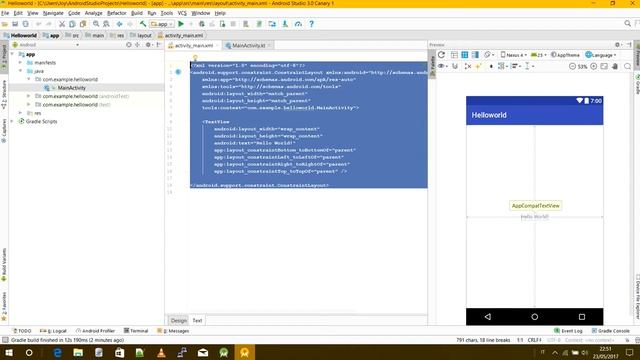640x360 pixels.
Task: Open the orientation dropdown in Preview toolbar
Action: pos(489,55)
